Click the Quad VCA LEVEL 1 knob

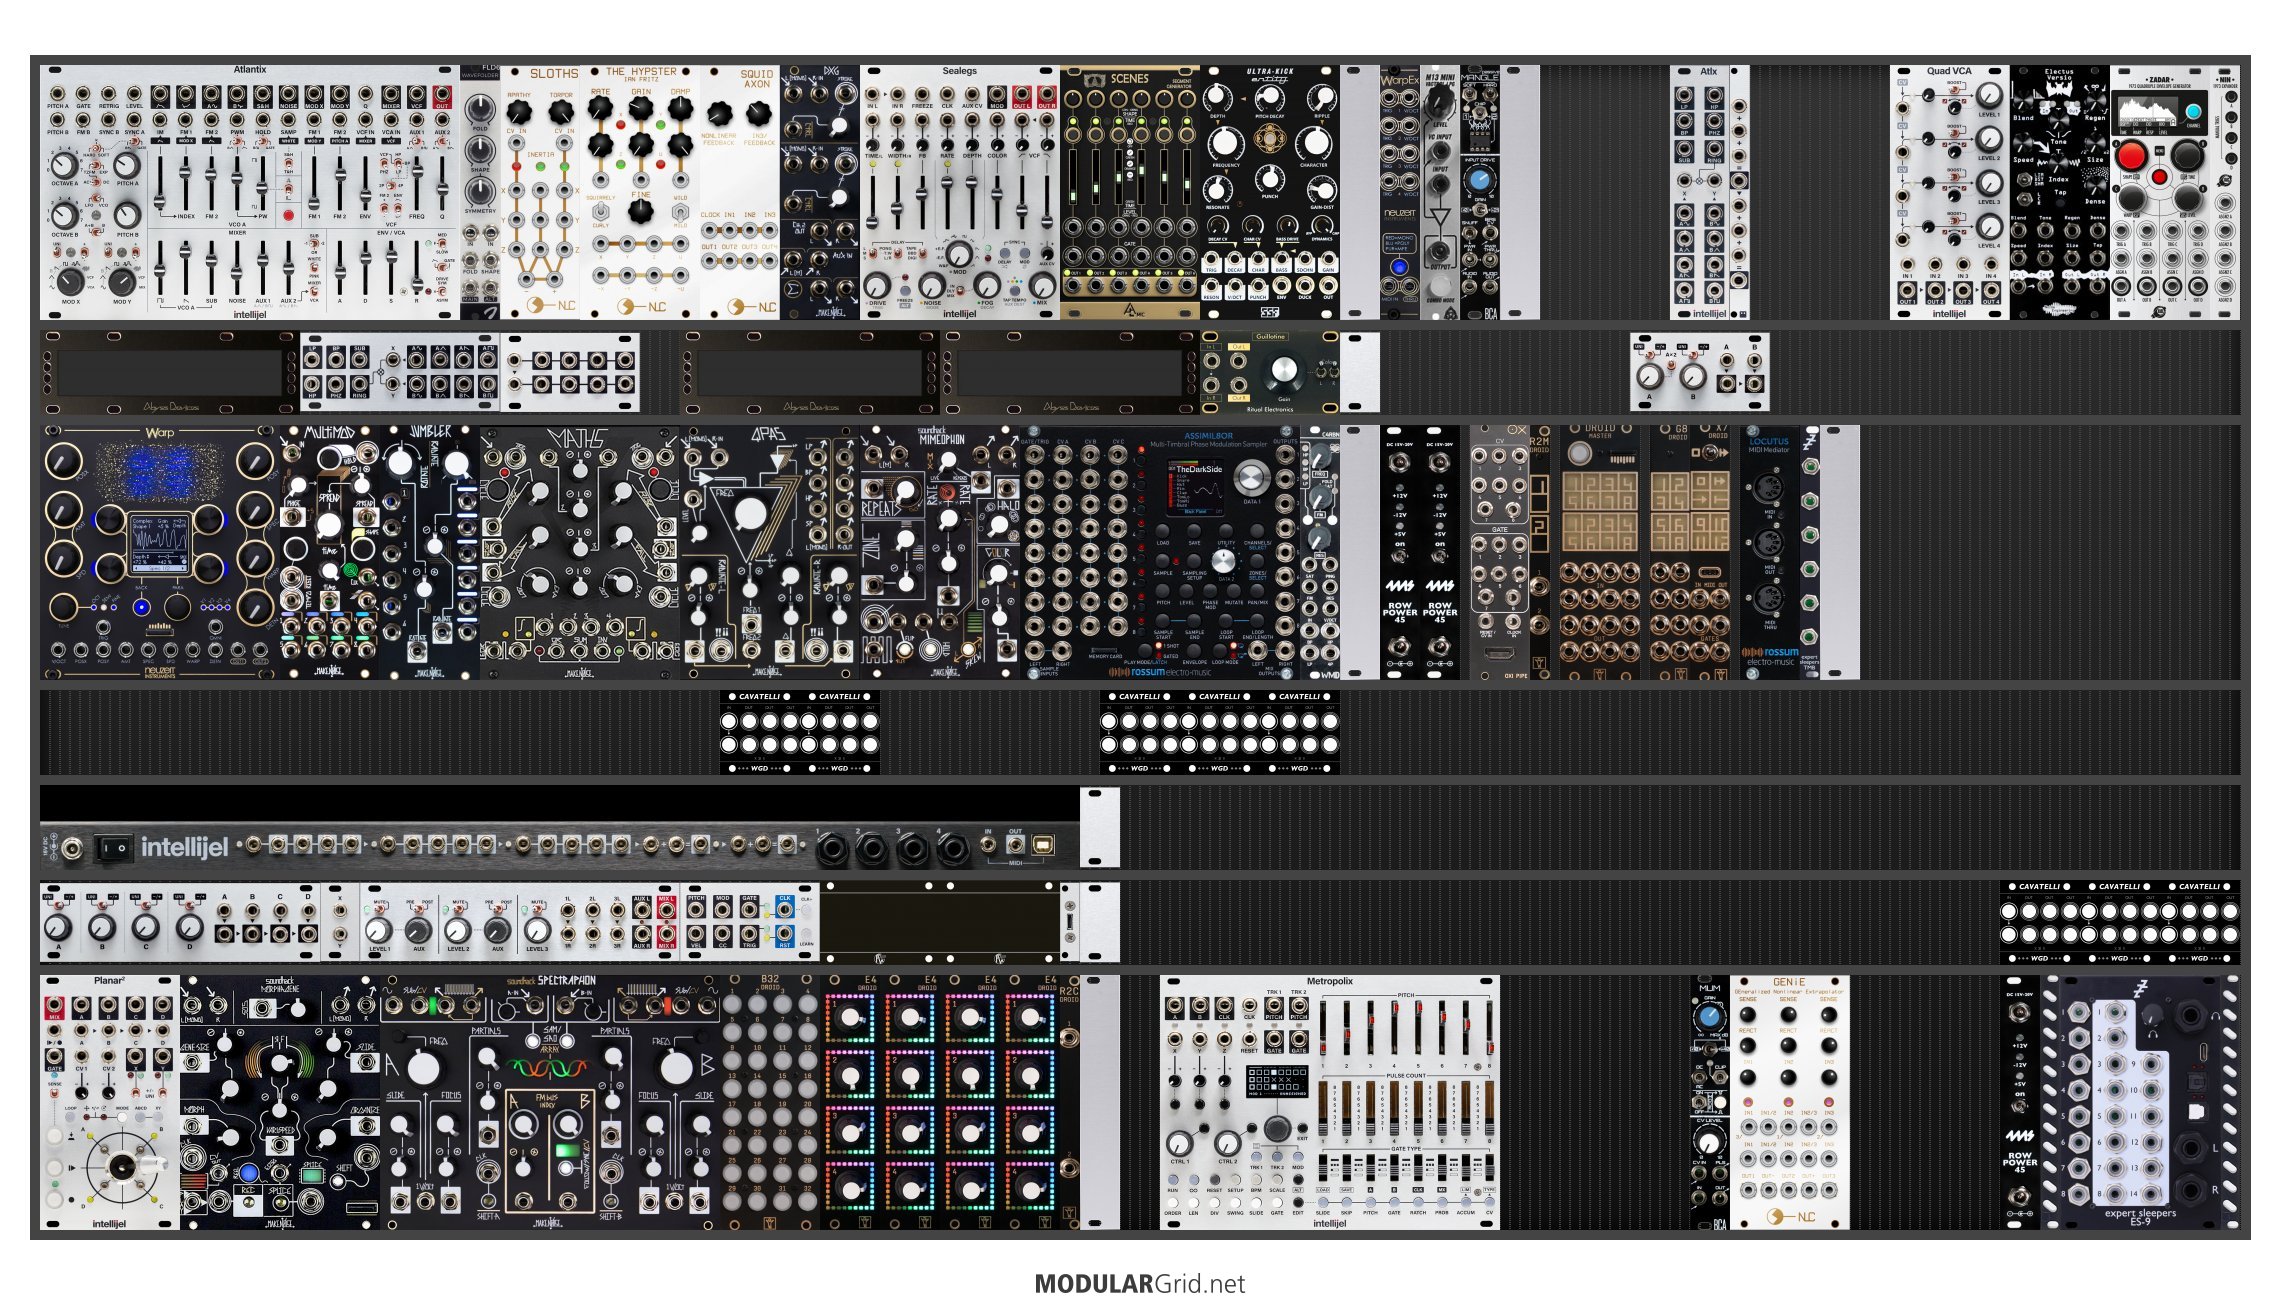[1989, 95]
